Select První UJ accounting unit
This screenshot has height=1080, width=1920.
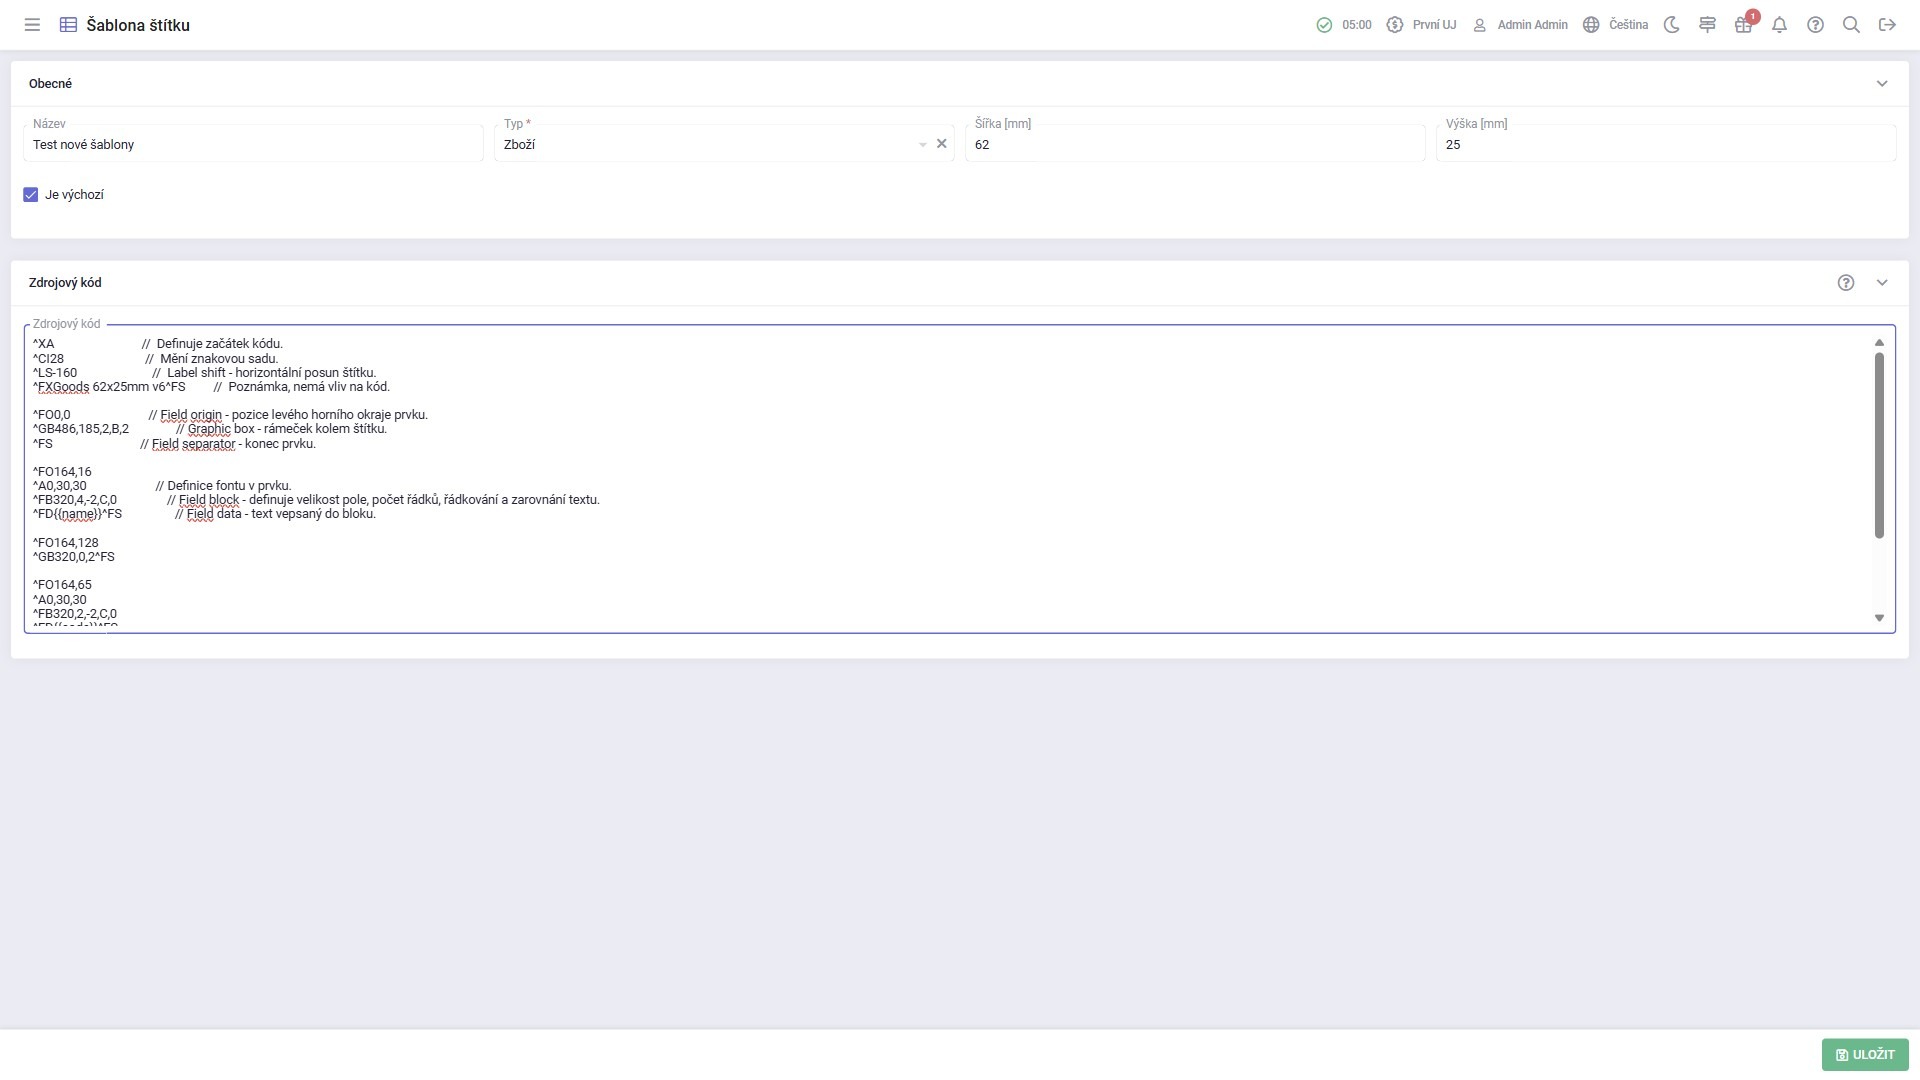tap(1421, 25)
